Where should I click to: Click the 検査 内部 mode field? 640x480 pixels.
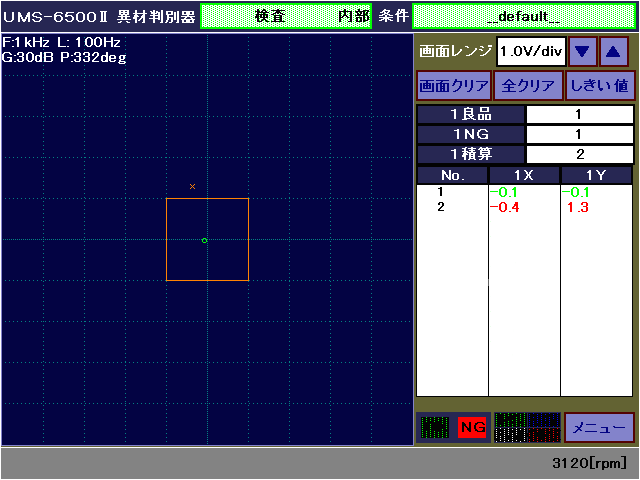coord(286,16)
